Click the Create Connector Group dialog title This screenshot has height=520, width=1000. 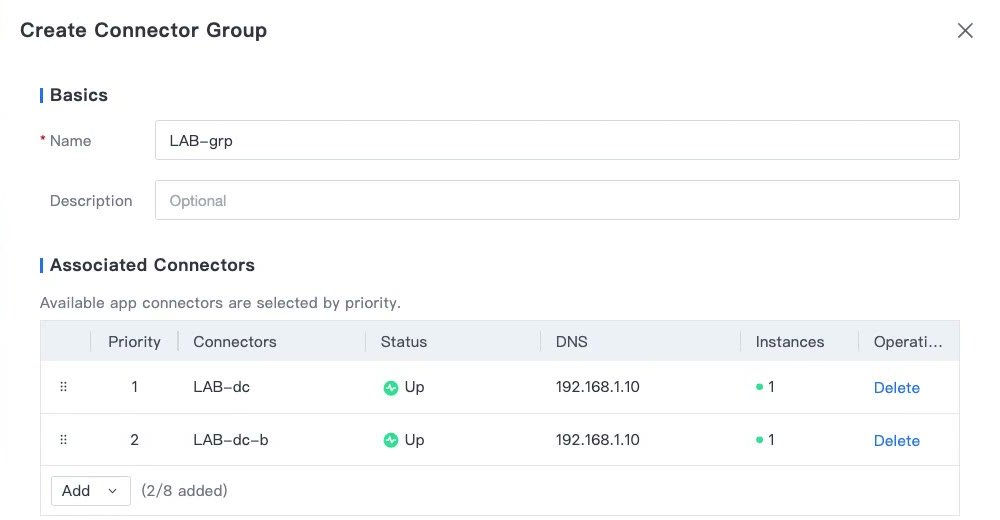pos(143,30)
